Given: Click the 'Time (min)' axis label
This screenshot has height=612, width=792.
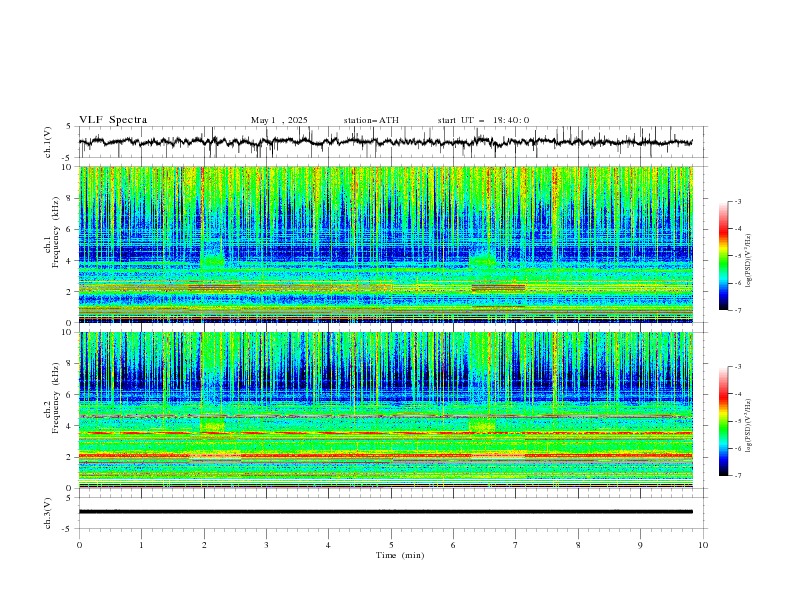Looking at the screenshot, I should coord(400,555).
